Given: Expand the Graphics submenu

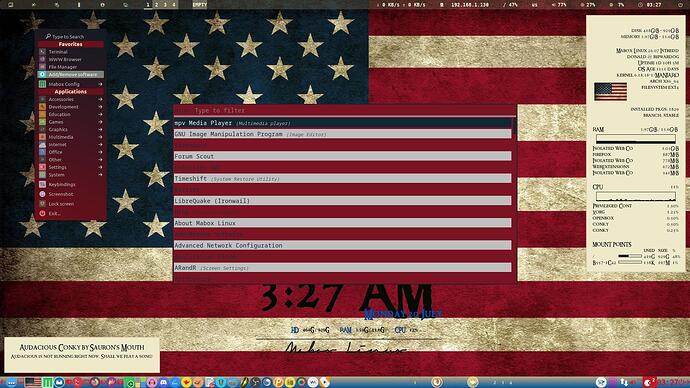Looking at the screenshot, I should point(70,129).
